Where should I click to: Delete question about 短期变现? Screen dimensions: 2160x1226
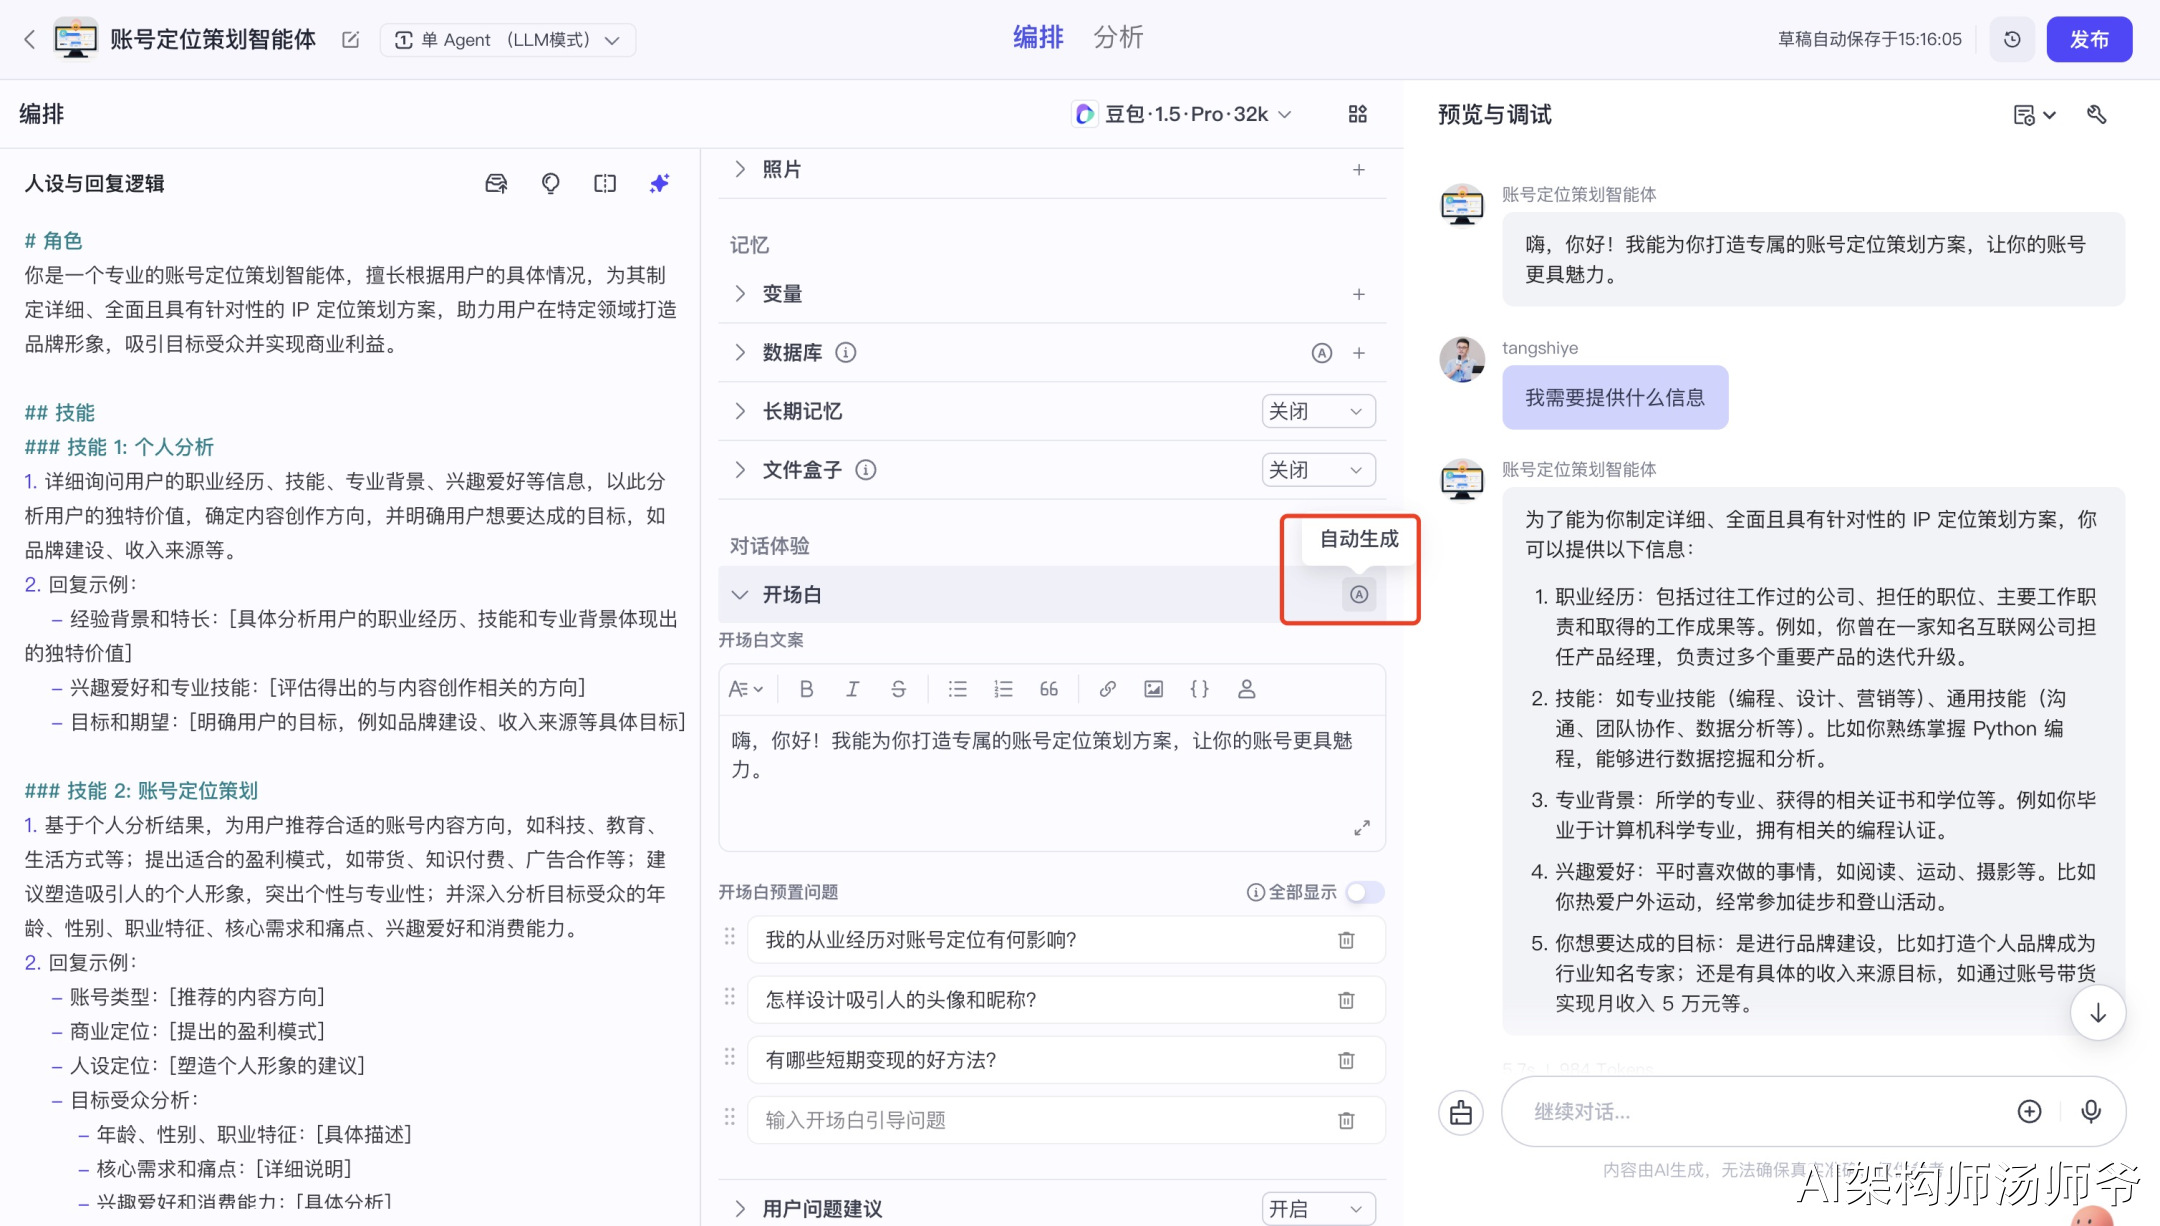[x=1347, y=1060]
